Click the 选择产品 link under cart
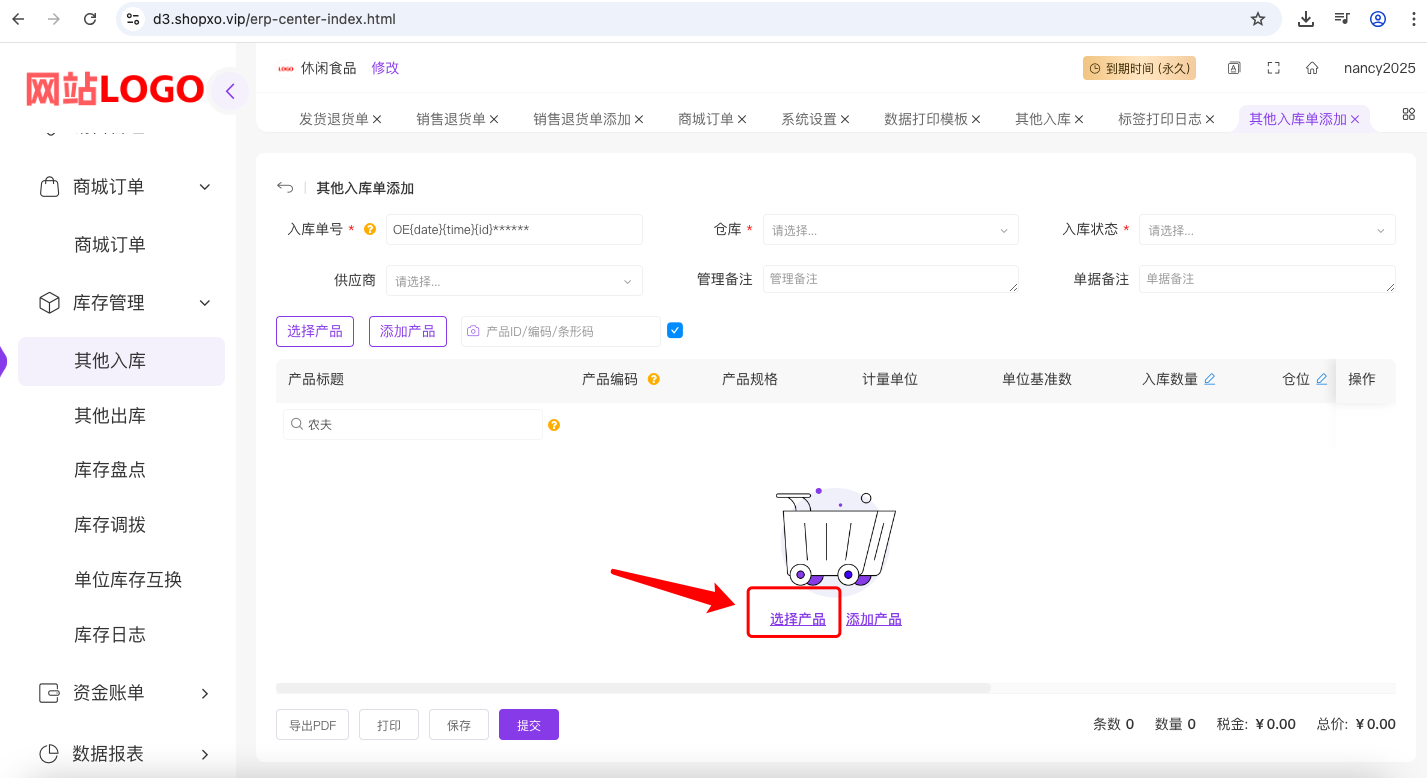This screenshot has height=778, width=1427. 798,619
